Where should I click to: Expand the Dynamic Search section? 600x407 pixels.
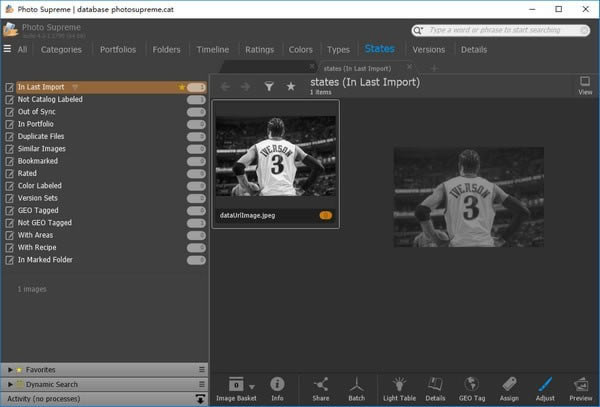[10, 384]
